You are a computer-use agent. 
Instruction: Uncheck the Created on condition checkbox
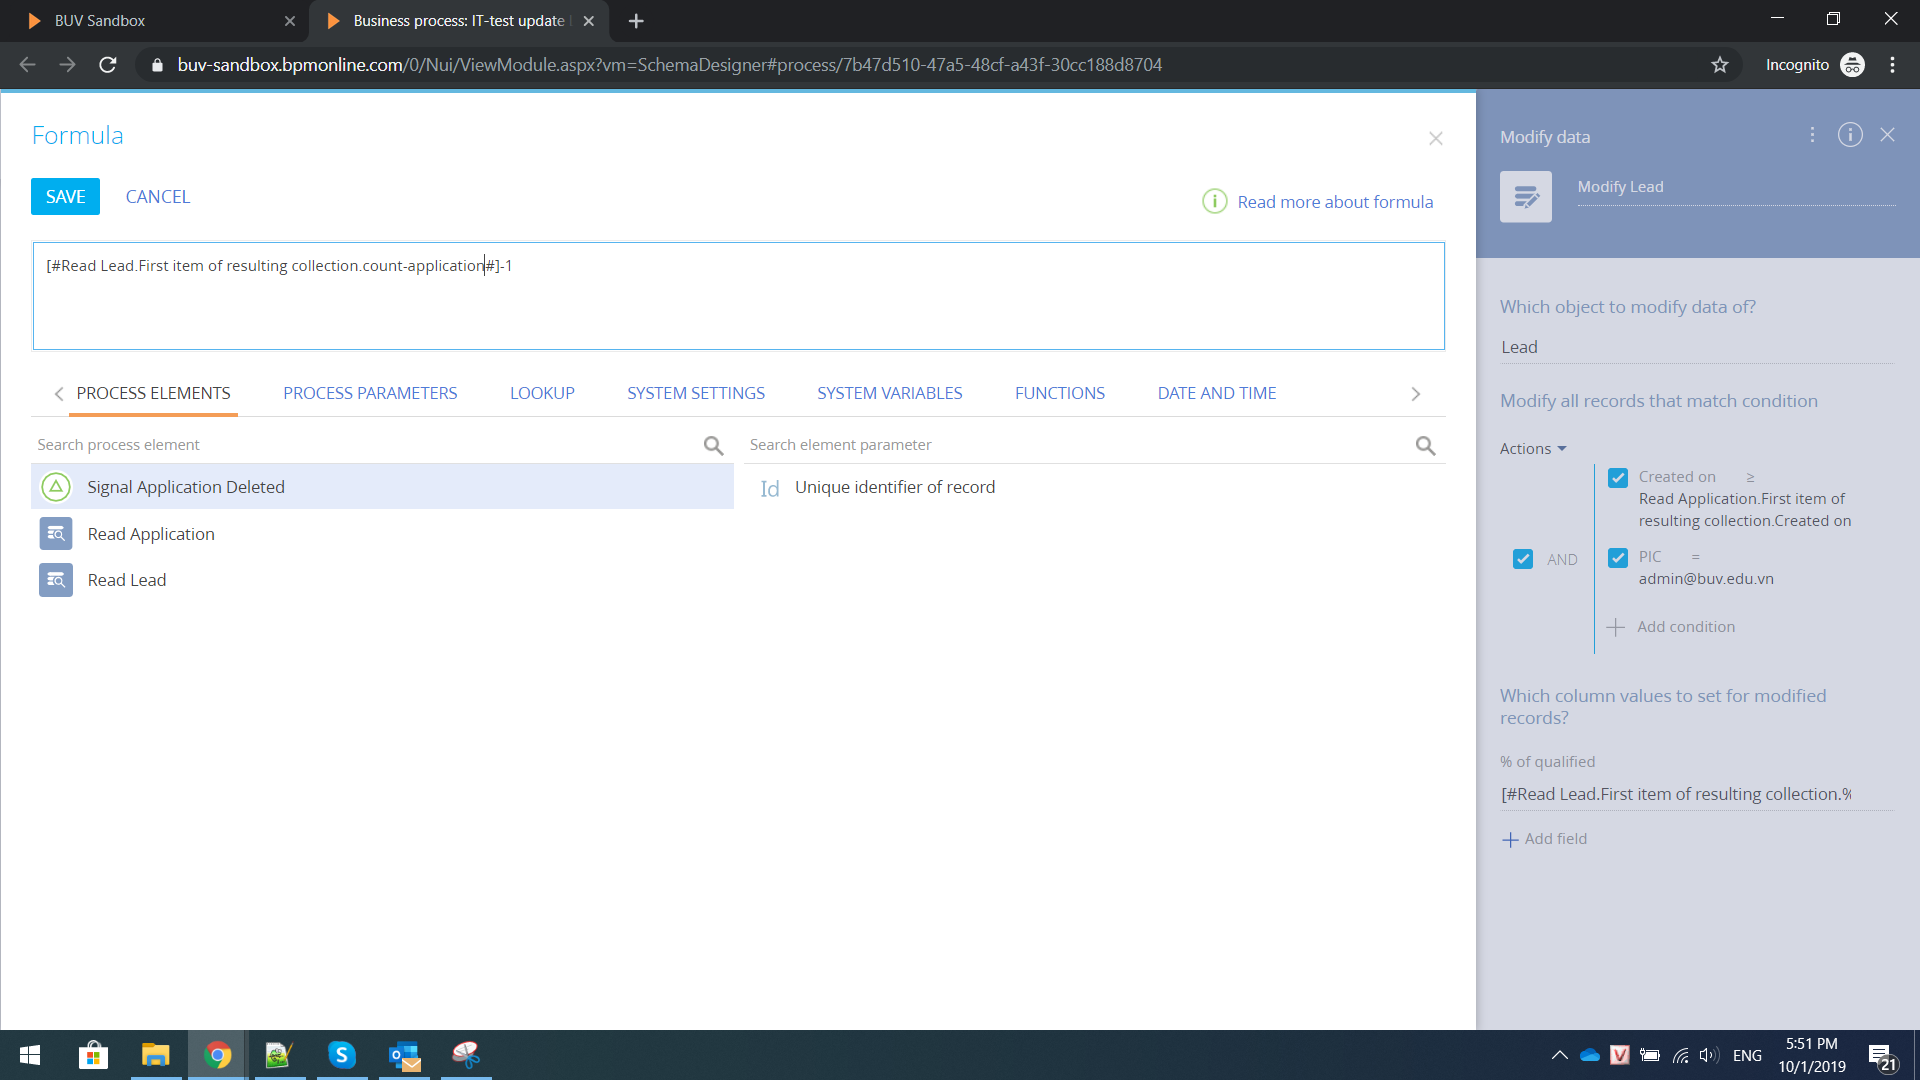[1617, 478]
